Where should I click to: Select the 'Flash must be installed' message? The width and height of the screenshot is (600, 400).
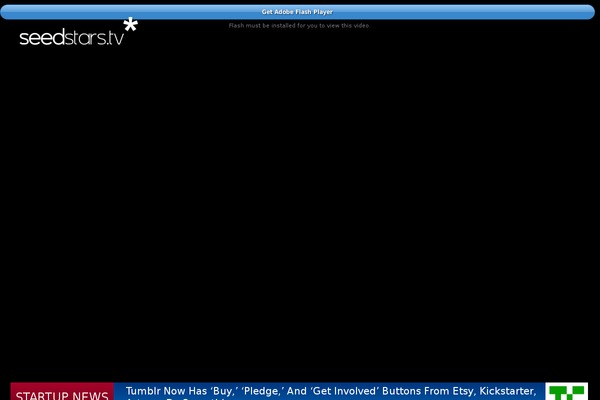coord(299,26)
